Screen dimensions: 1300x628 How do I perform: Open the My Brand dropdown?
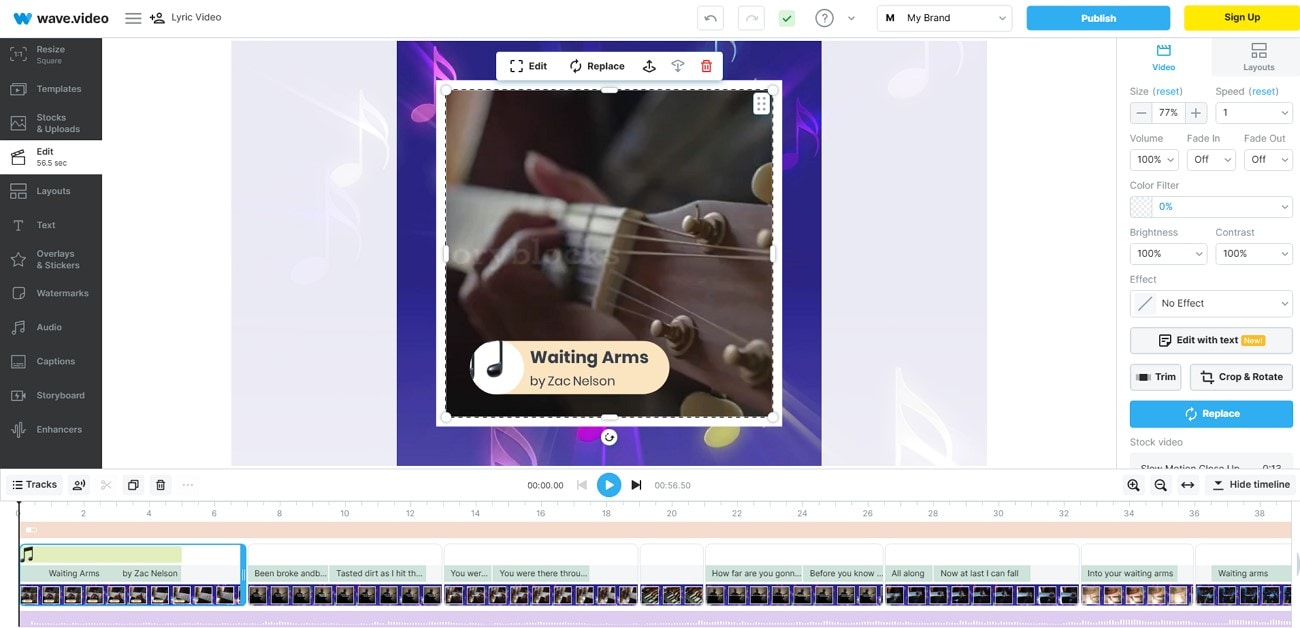point(944,18)
